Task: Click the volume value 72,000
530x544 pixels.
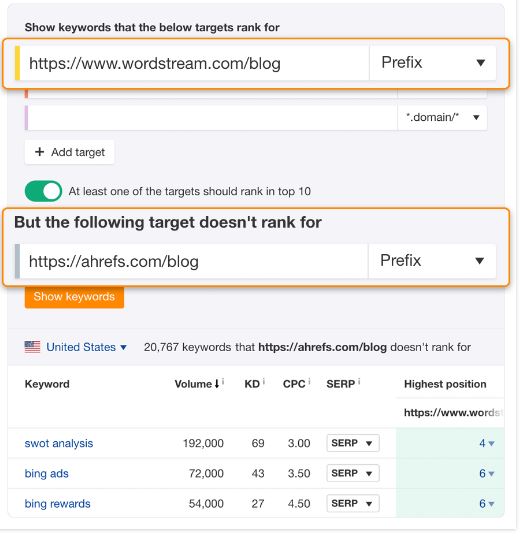Action: coord(206,474)
